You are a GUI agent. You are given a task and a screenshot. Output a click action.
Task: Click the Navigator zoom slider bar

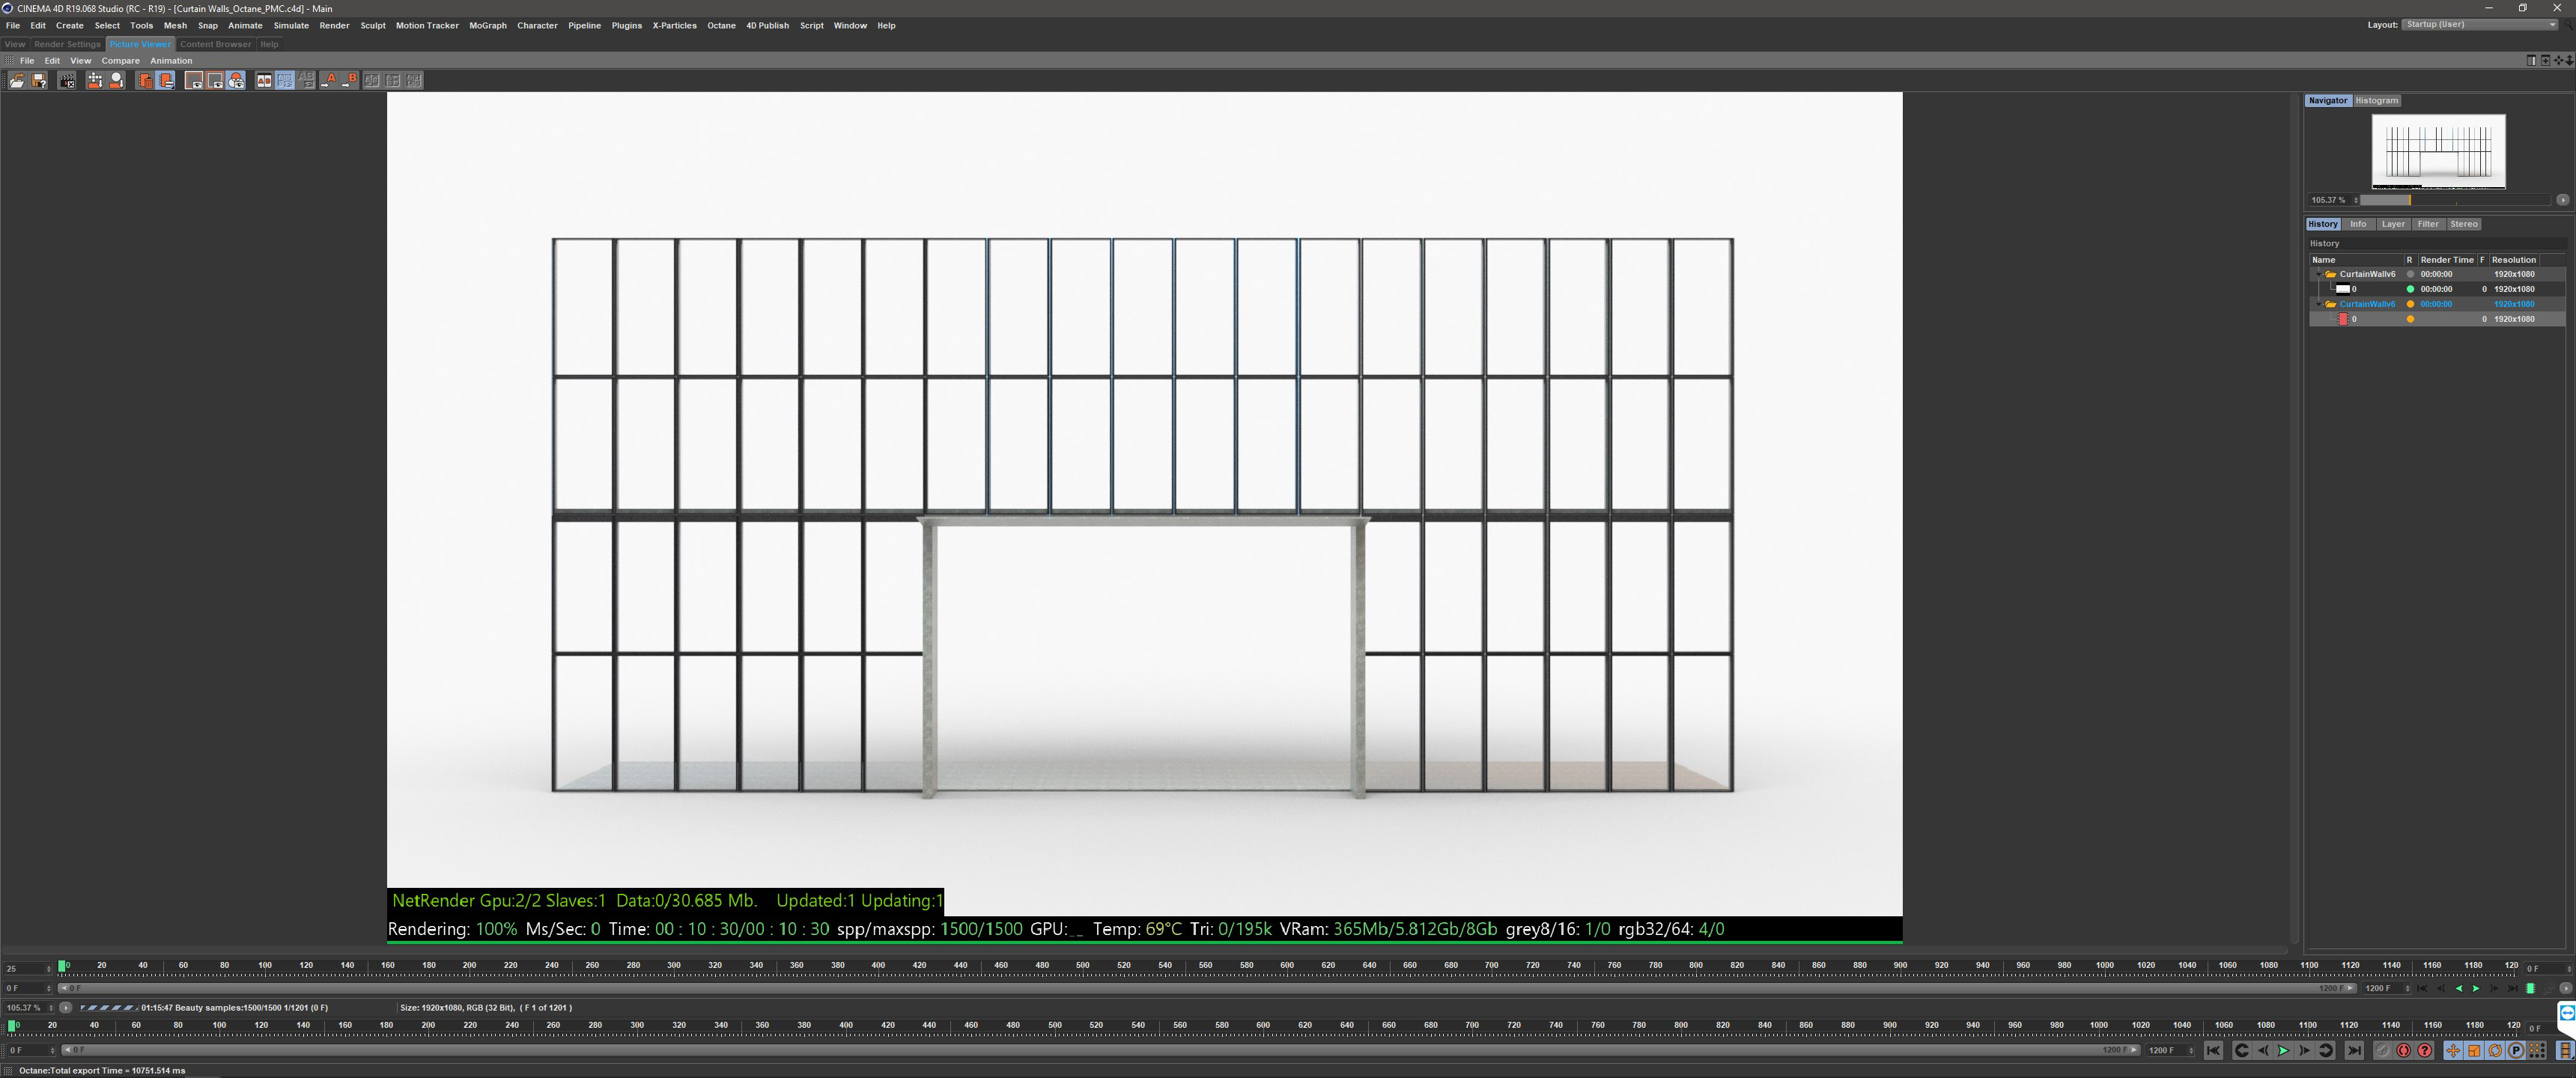(x=2453, y=200)
